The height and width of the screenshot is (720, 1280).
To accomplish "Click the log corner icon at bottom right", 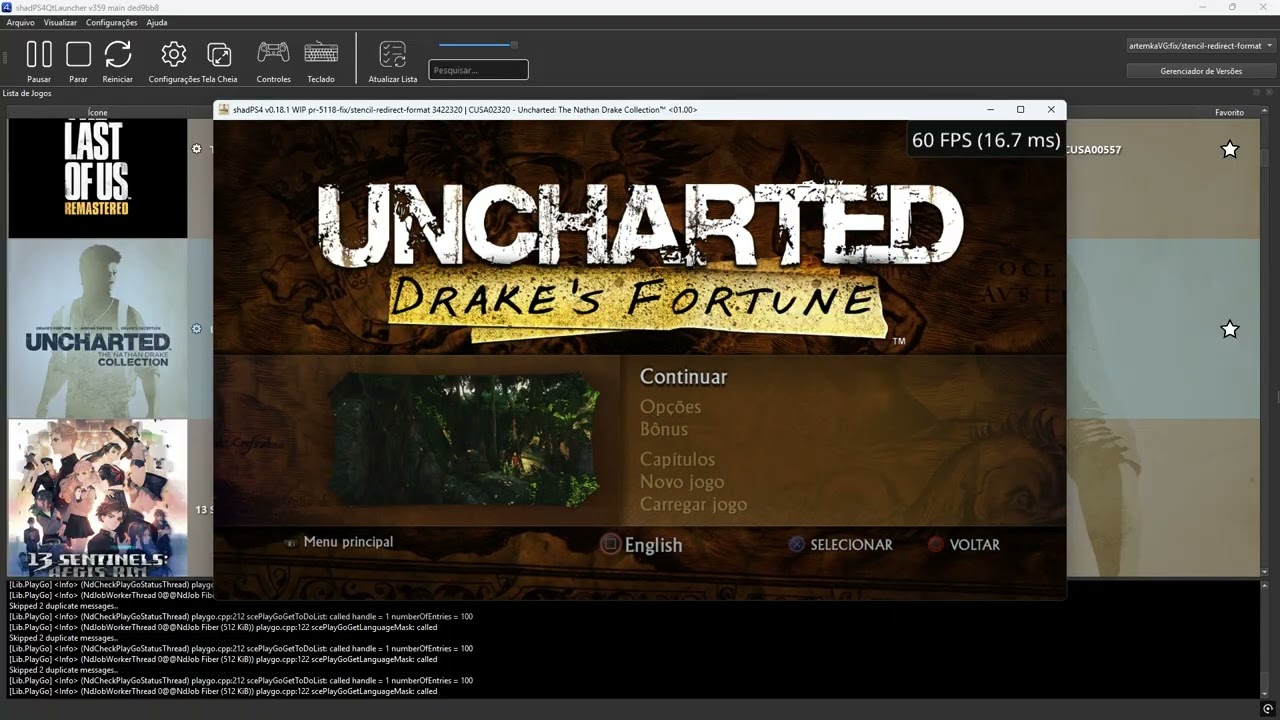I will coord(1268,709).
